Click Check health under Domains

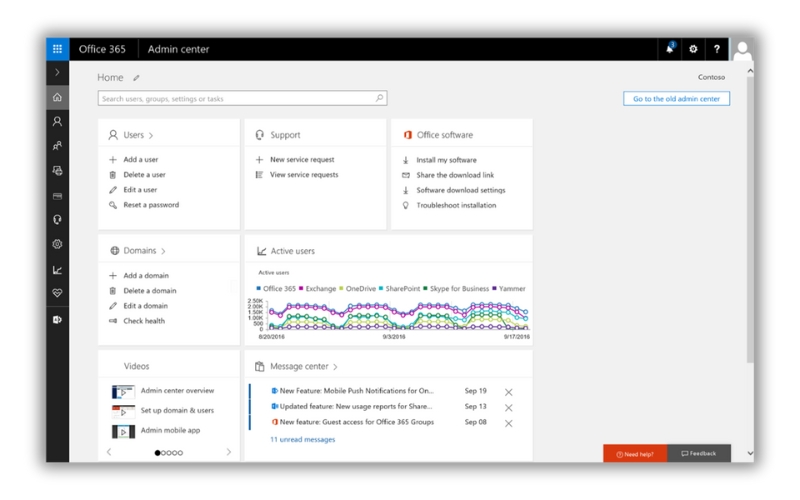click(x=144, y=321)
